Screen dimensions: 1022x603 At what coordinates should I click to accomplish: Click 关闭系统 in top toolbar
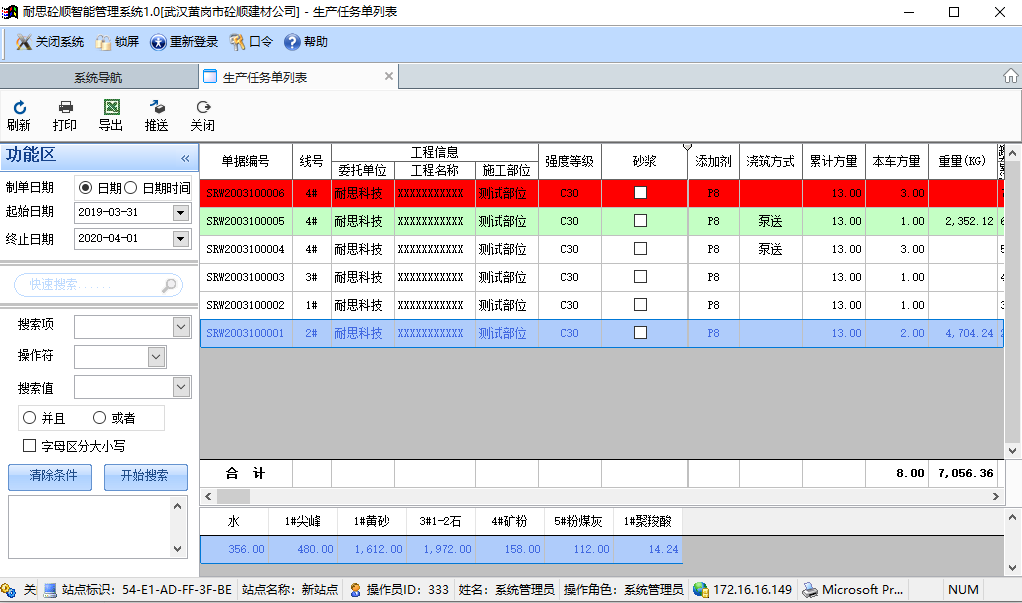click(50, 42)
